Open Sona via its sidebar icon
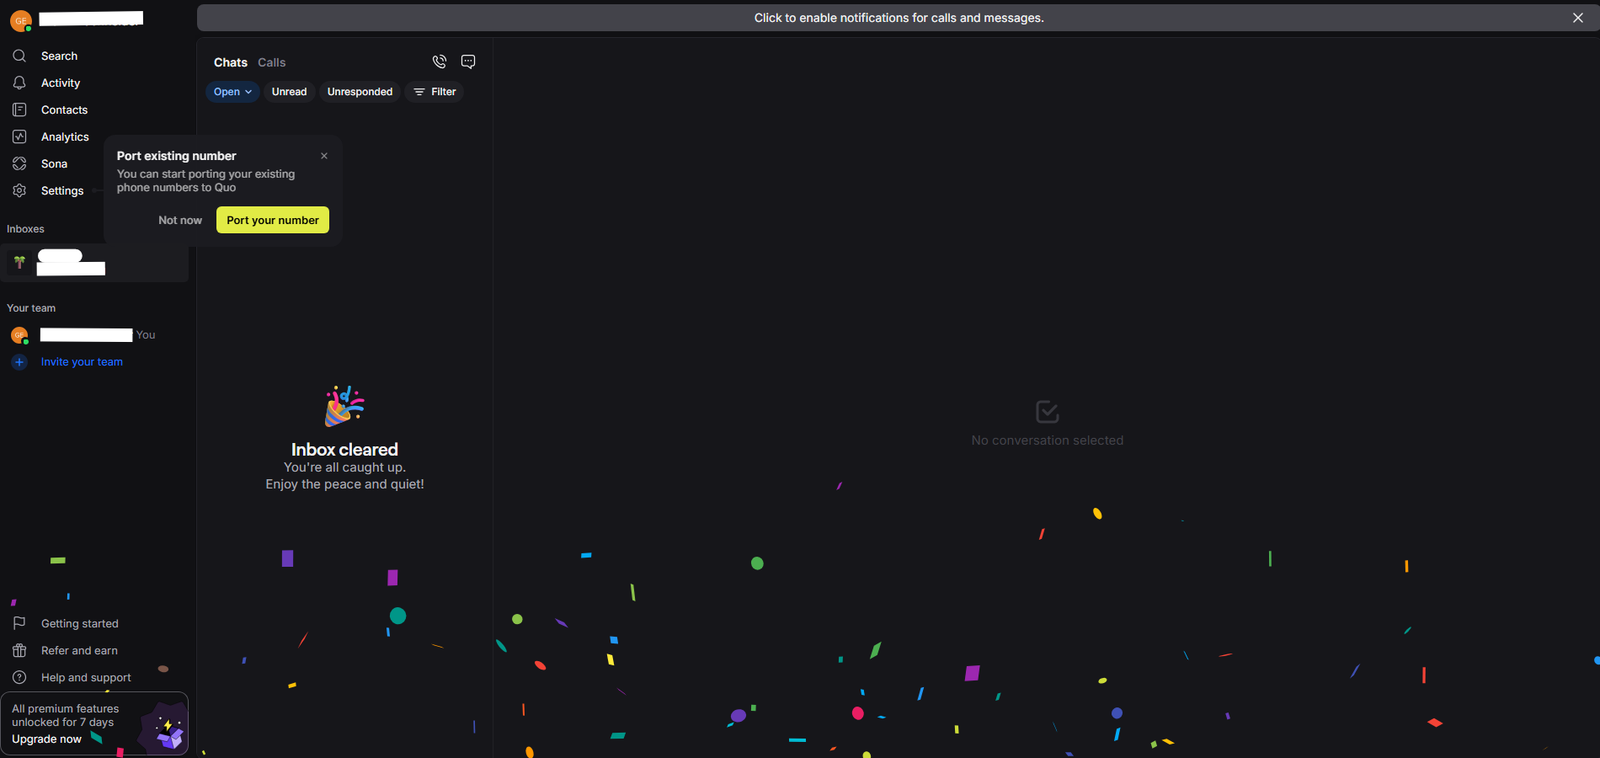Viewport: 1600px width, 758px height. point(19,164)
